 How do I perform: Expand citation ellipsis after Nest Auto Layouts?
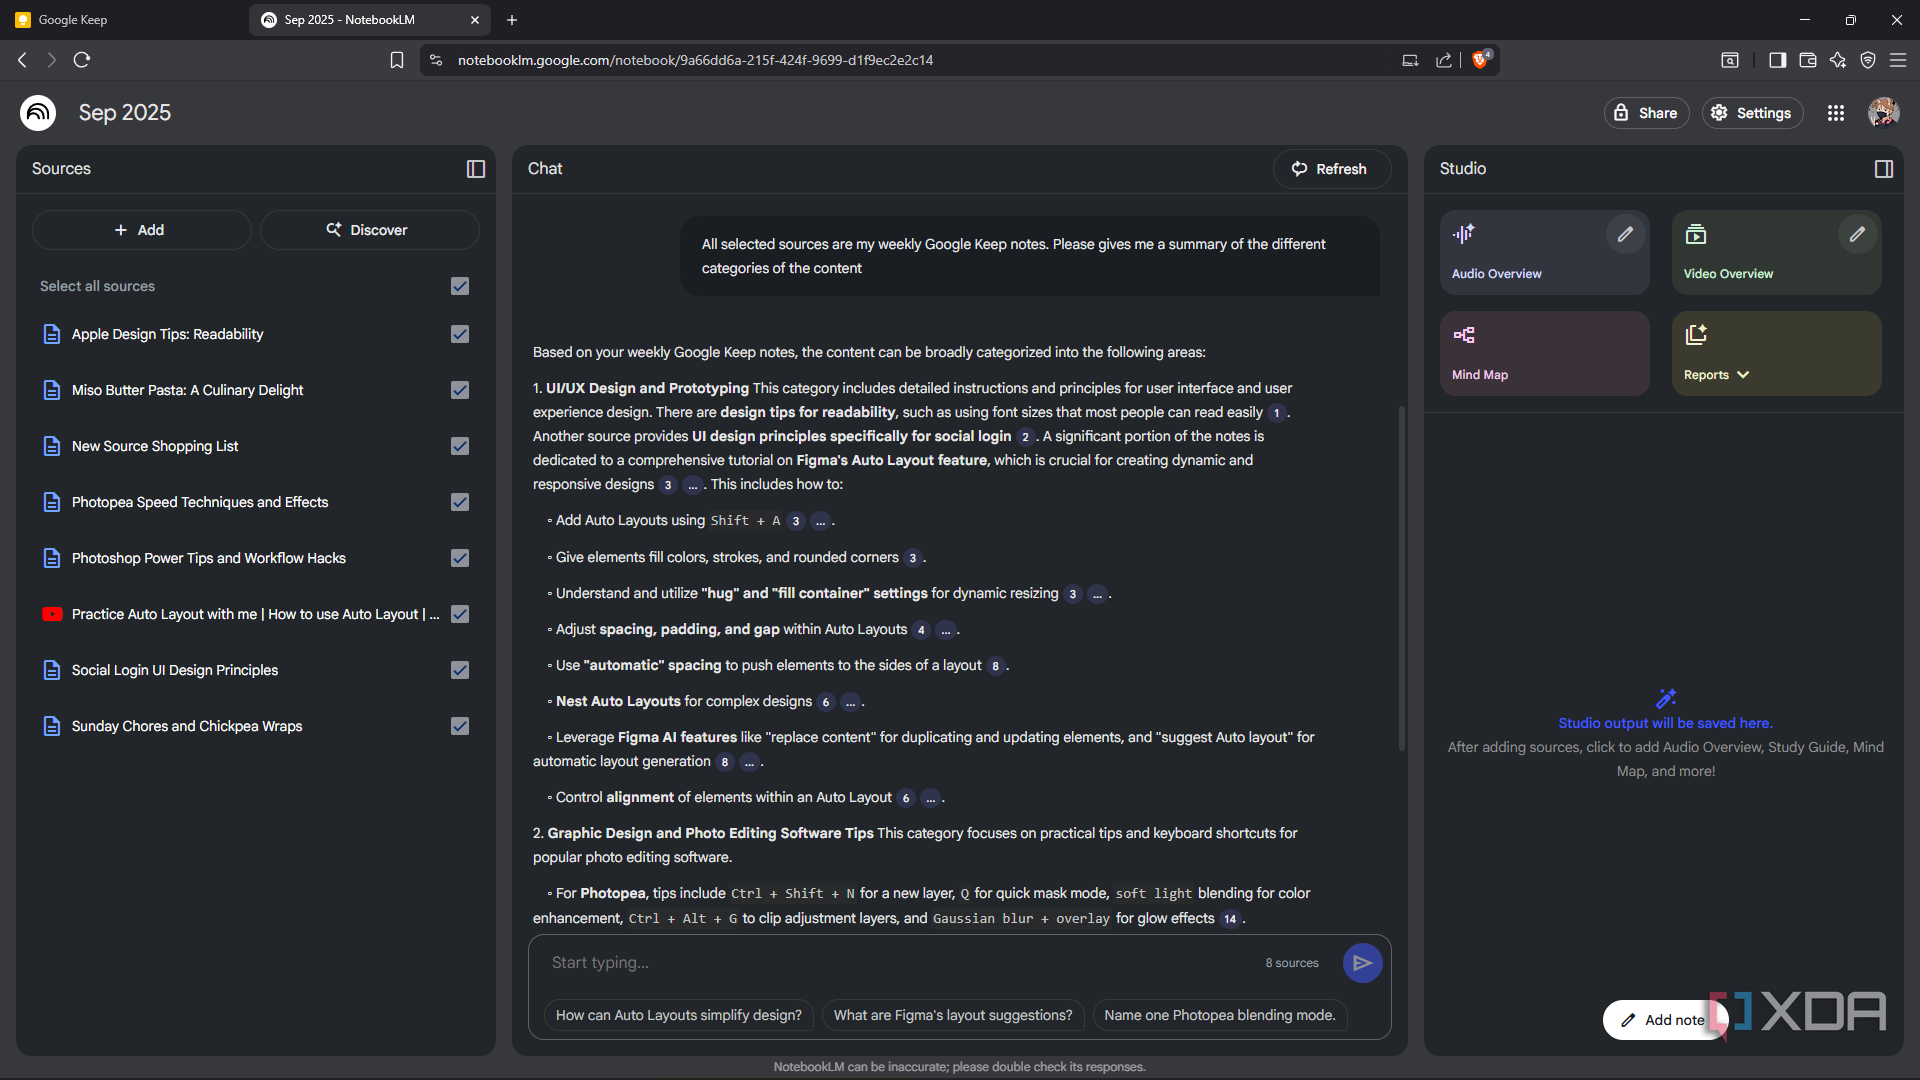[x=850, y=702]
